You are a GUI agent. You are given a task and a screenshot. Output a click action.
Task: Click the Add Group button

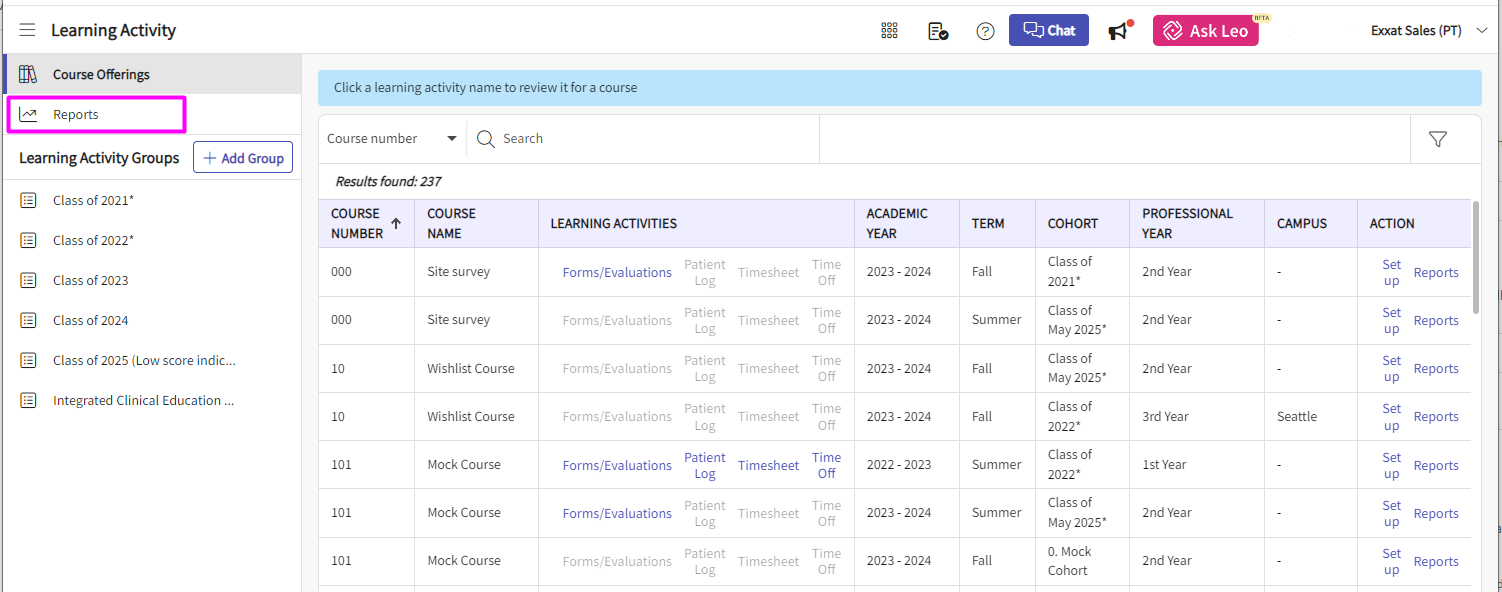click(242, 158)
